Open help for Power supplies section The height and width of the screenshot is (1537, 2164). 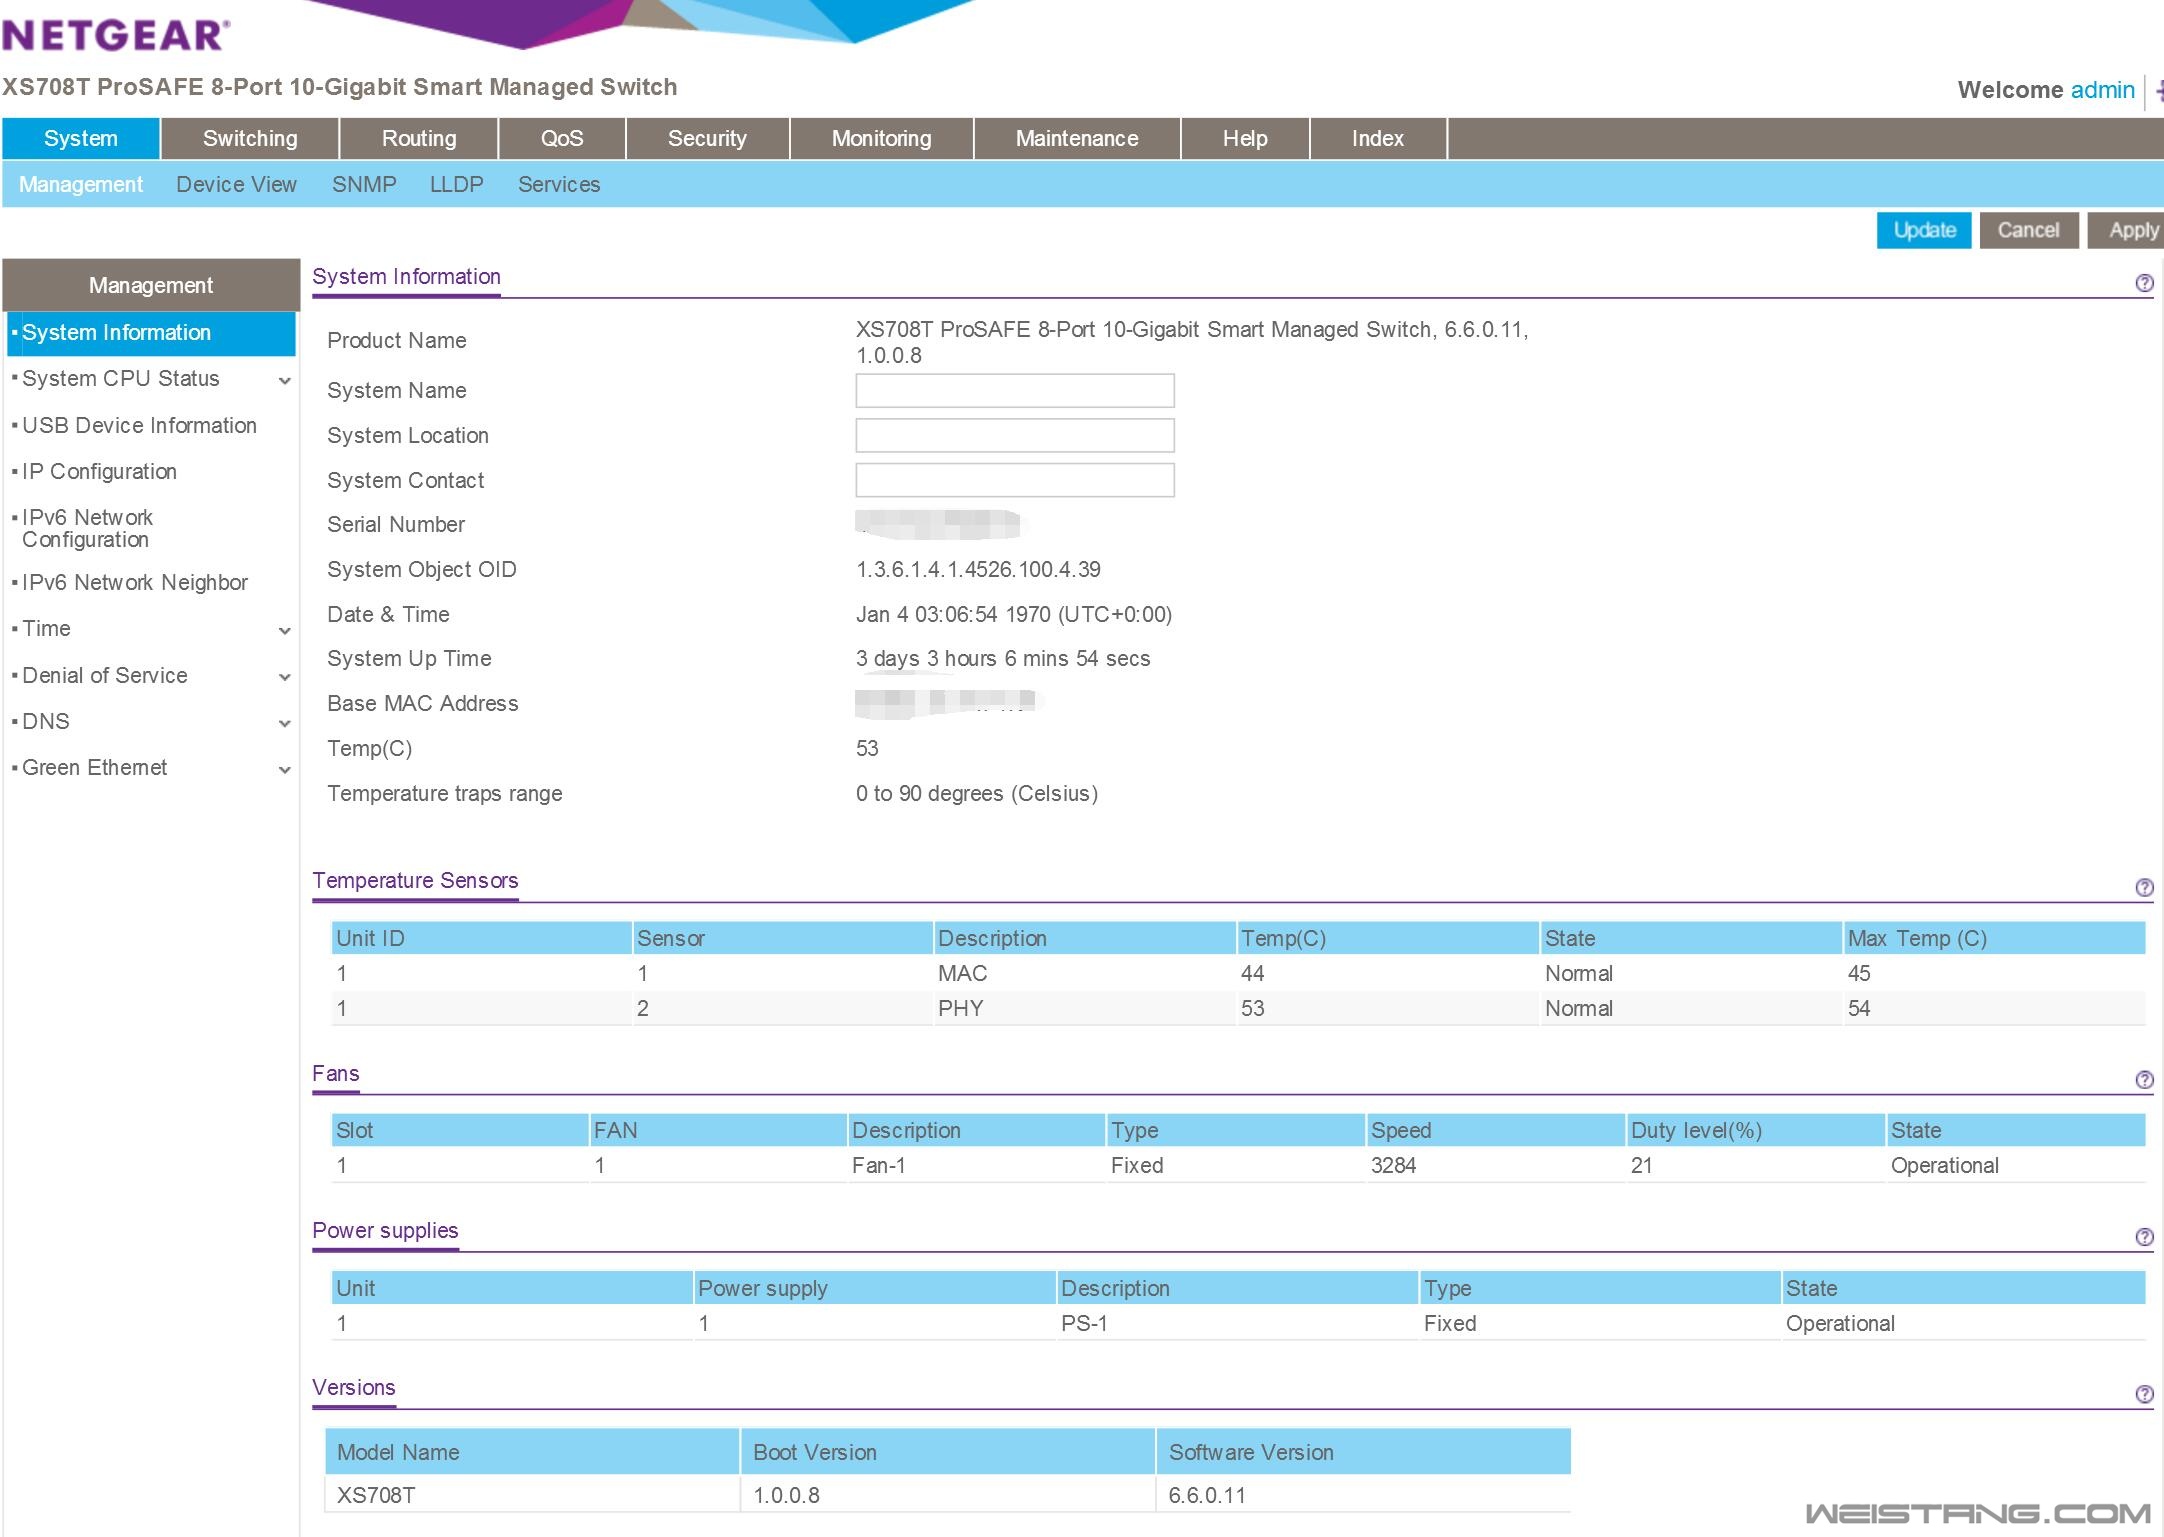(x=2144, y=1237)
